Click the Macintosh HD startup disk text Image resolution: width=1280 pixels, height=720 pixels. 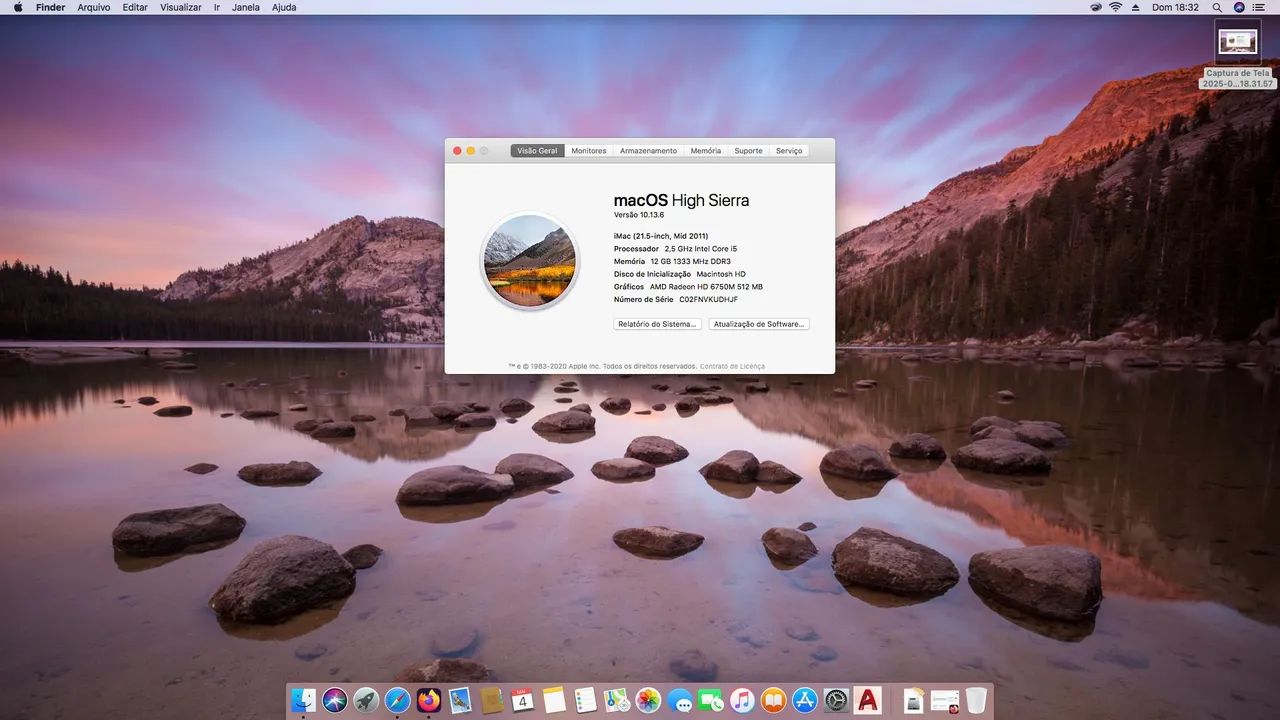[x=721, y=274]
